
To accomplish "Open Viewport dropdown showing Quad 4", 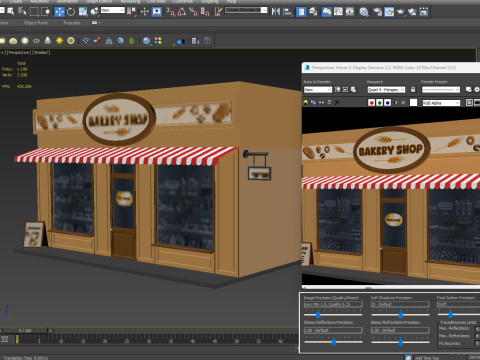I will (x=386, y=89).
